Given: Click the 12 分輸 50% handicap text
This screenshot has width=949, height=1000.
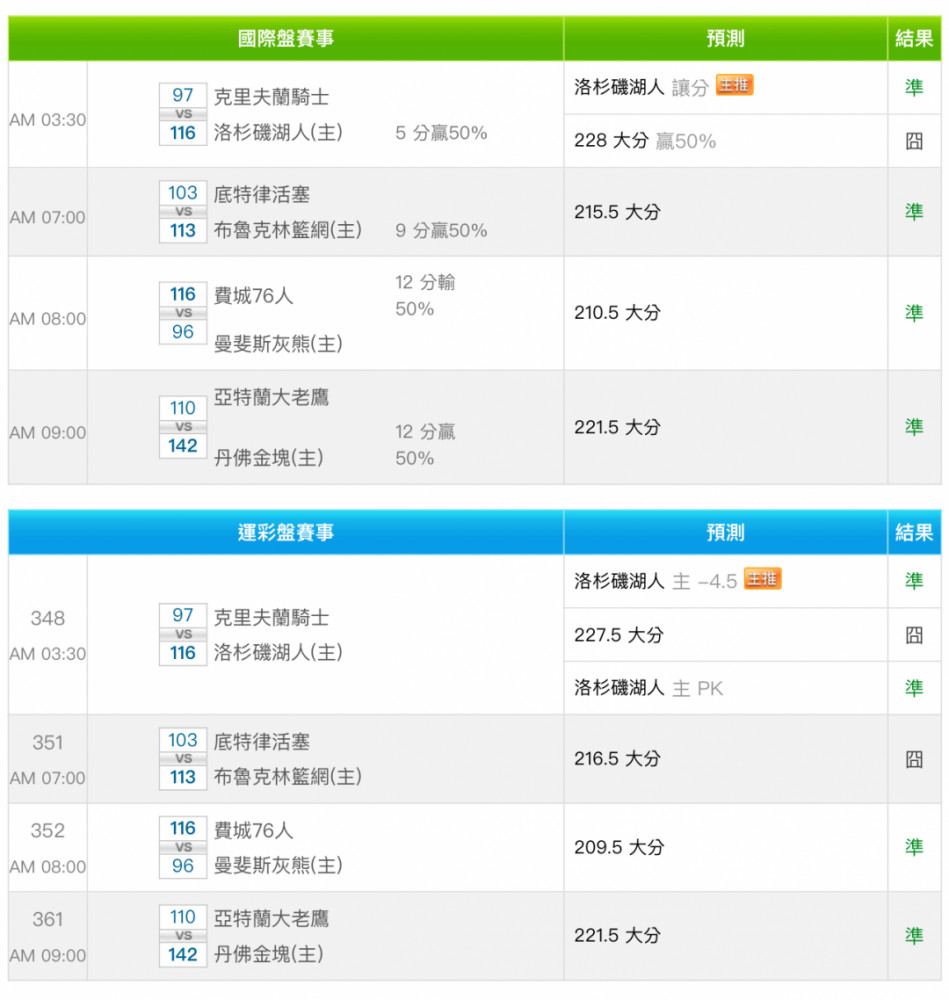Looking at the screenshot, I should coord(425,295).
